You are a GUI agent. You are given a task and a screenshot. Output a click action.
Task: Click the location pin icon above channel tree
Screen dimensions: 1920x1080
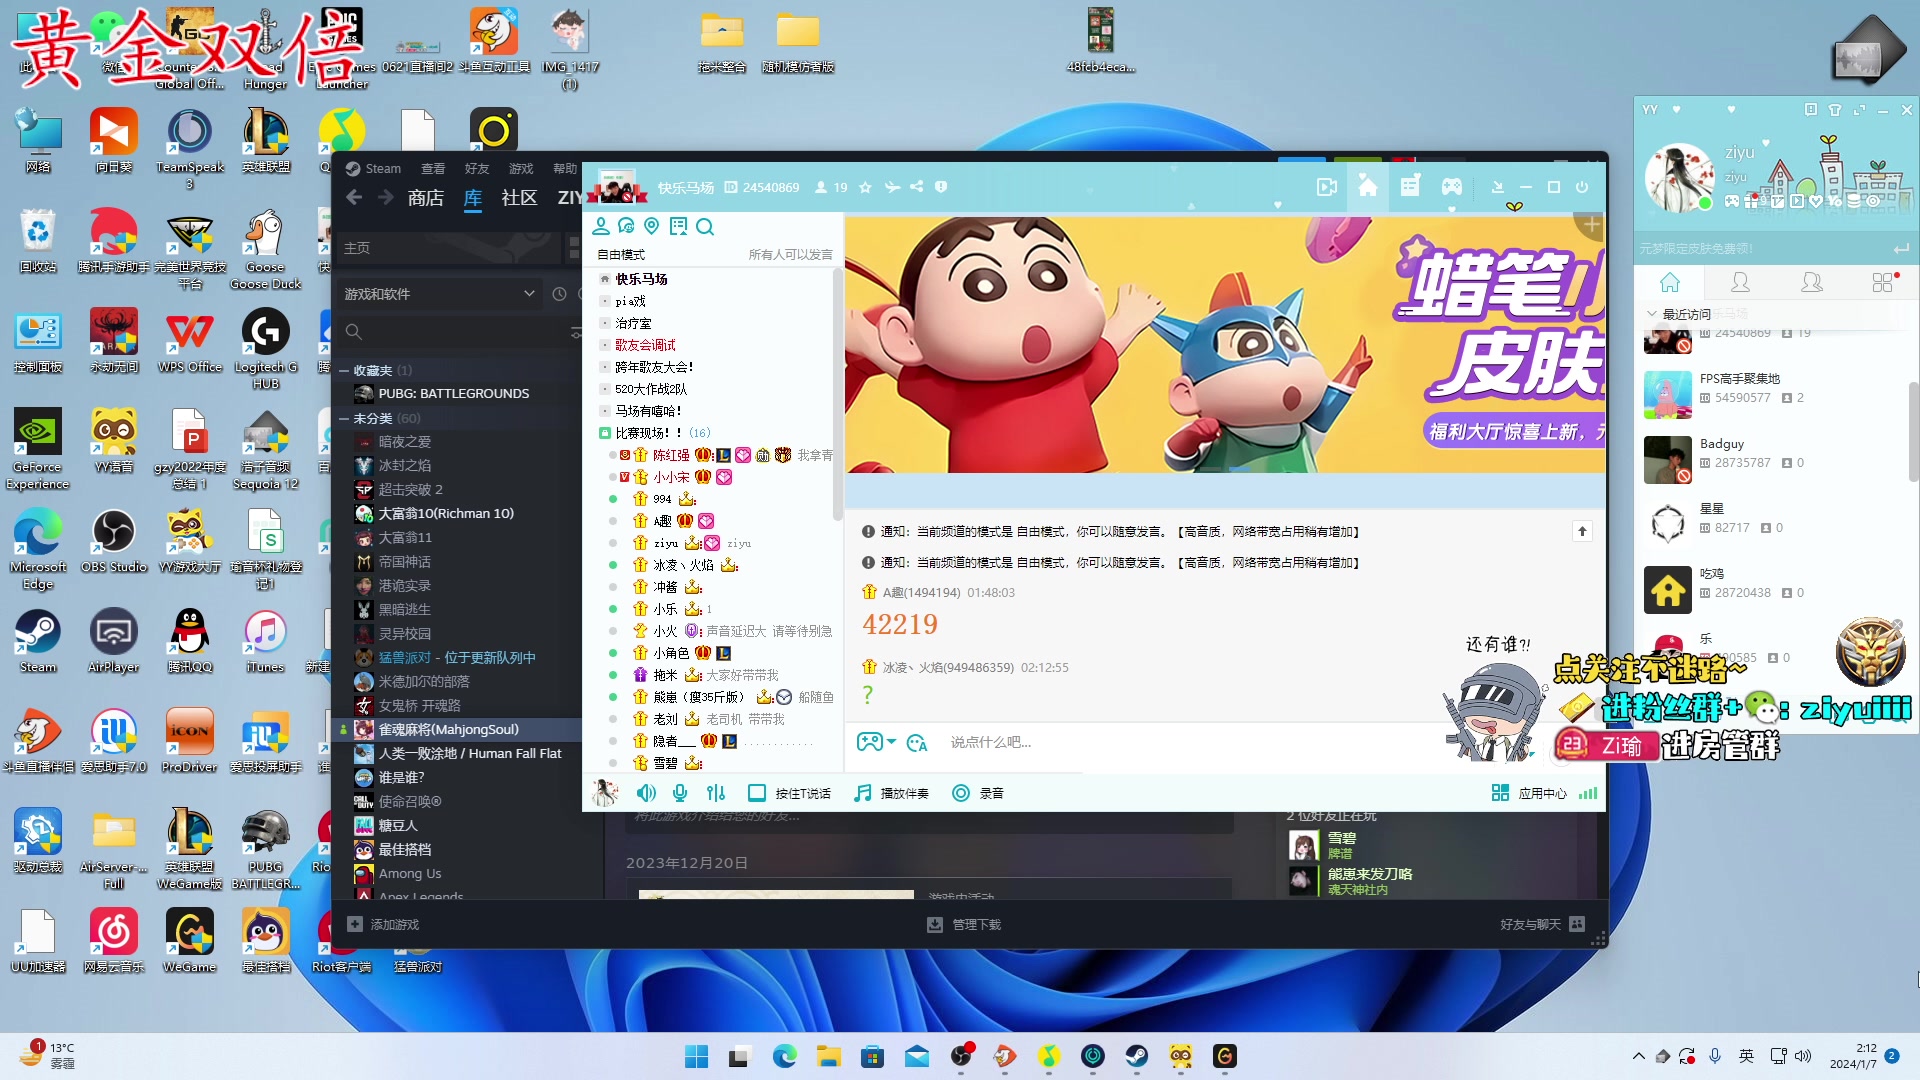[652, 226]
